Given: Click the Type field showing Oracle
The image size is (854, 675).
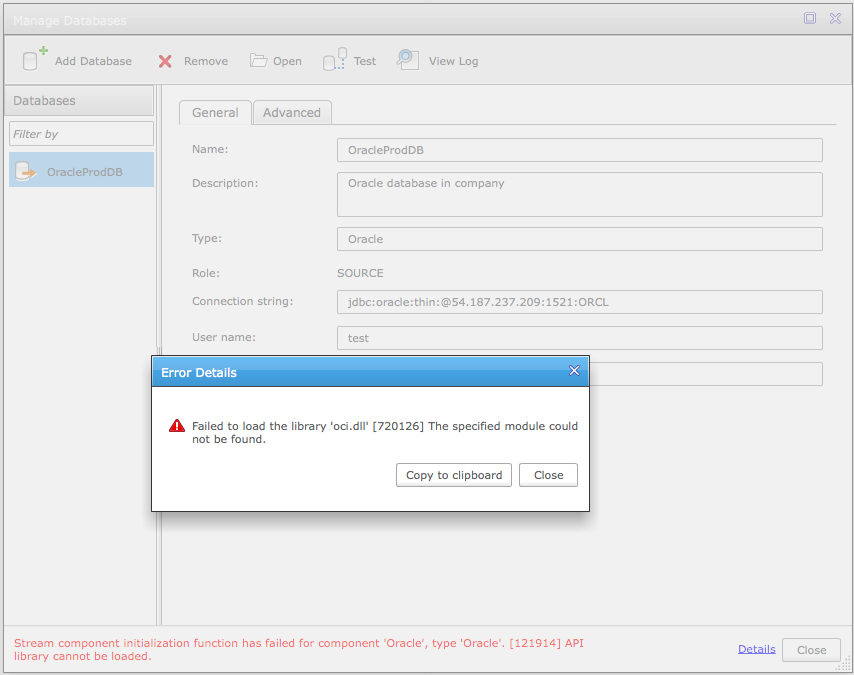Looking at the screenshot, I should pos(580,239).
